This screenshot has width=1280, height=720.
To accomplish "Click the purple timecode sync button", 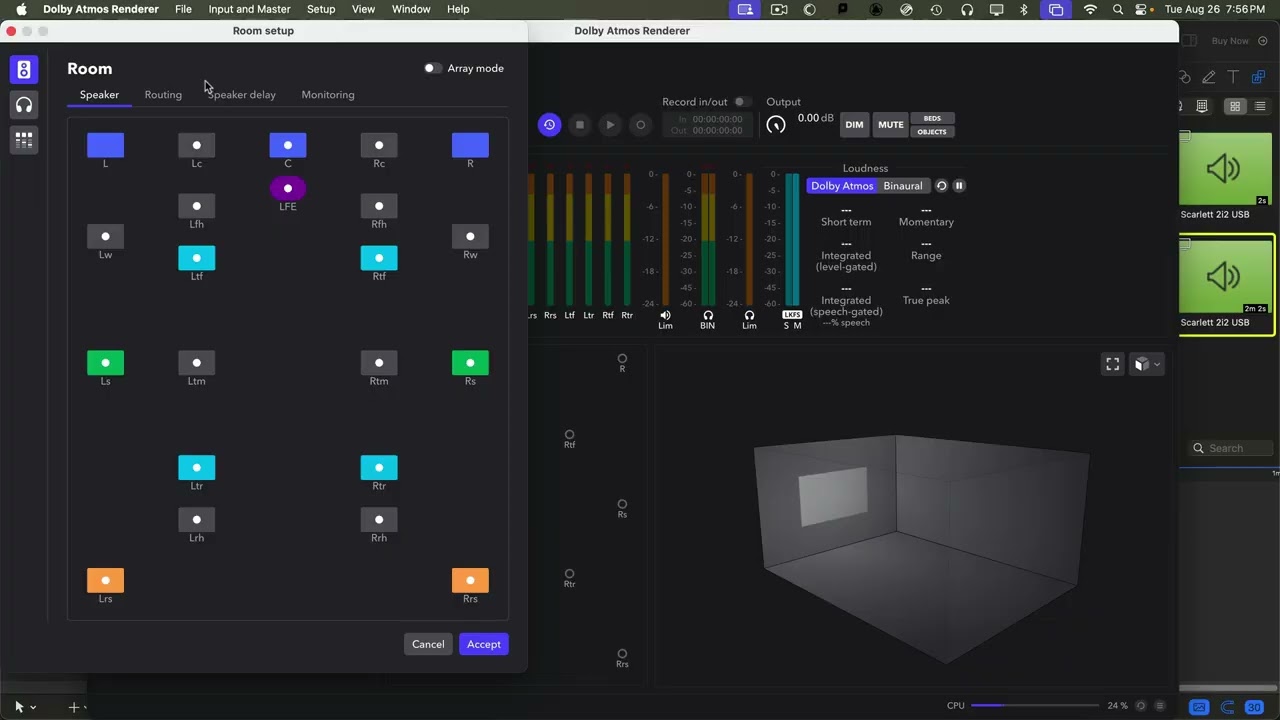I will (549, 125).
